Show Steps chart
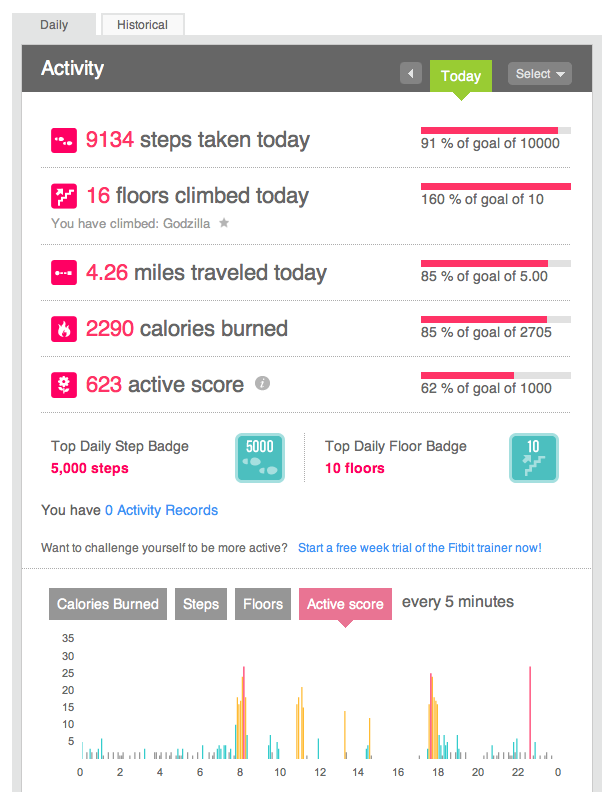The height and width of the screenshot is (792, 606). point(201,604)
